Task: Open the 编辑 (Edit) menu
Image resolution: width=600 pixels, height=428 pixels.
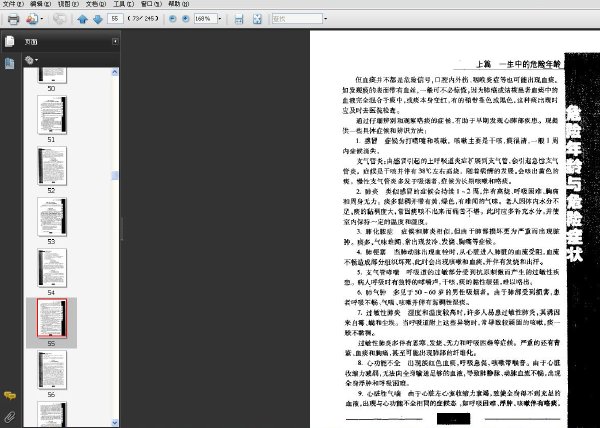Action: tap(41, 4)
